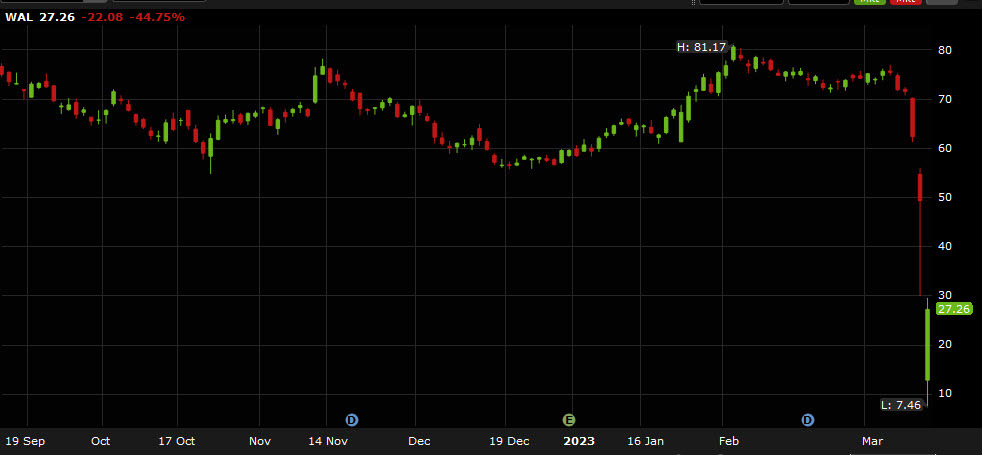The image size is (982, 455).
Task: Click the 50 level on price axis
Action: (944, 197)
